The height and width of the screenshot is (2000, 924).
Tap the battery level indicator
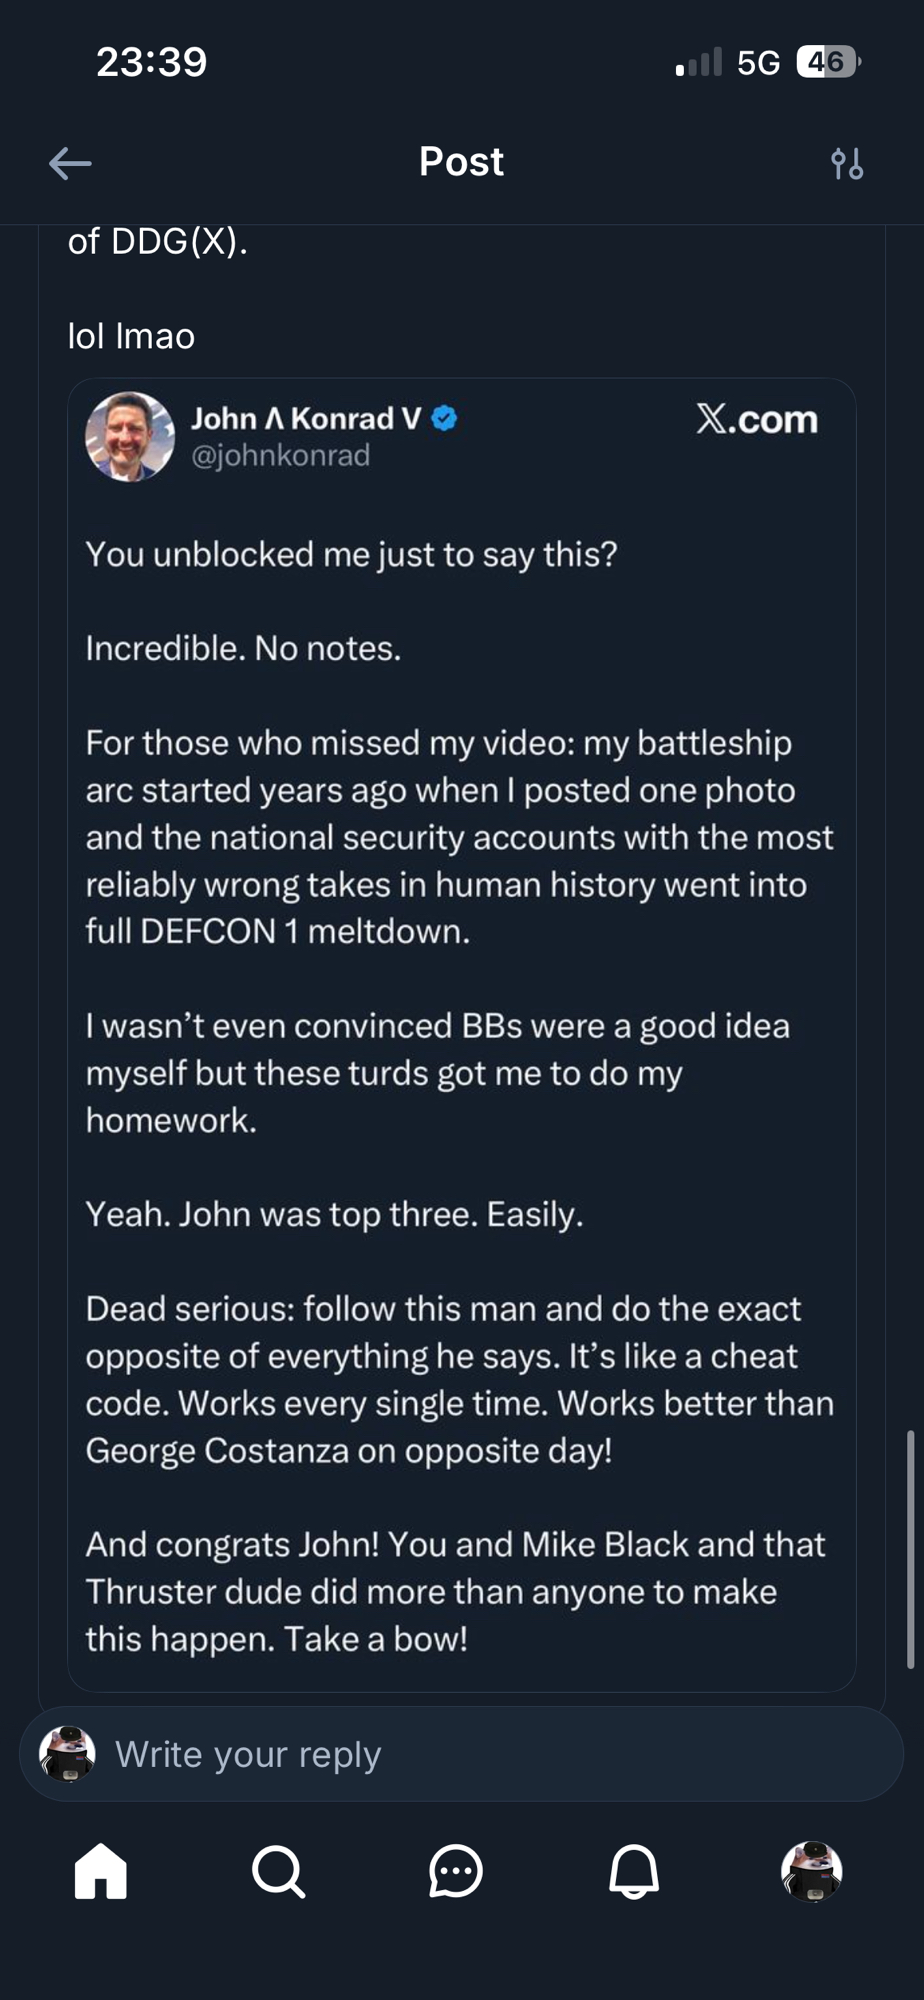point(827,62)
